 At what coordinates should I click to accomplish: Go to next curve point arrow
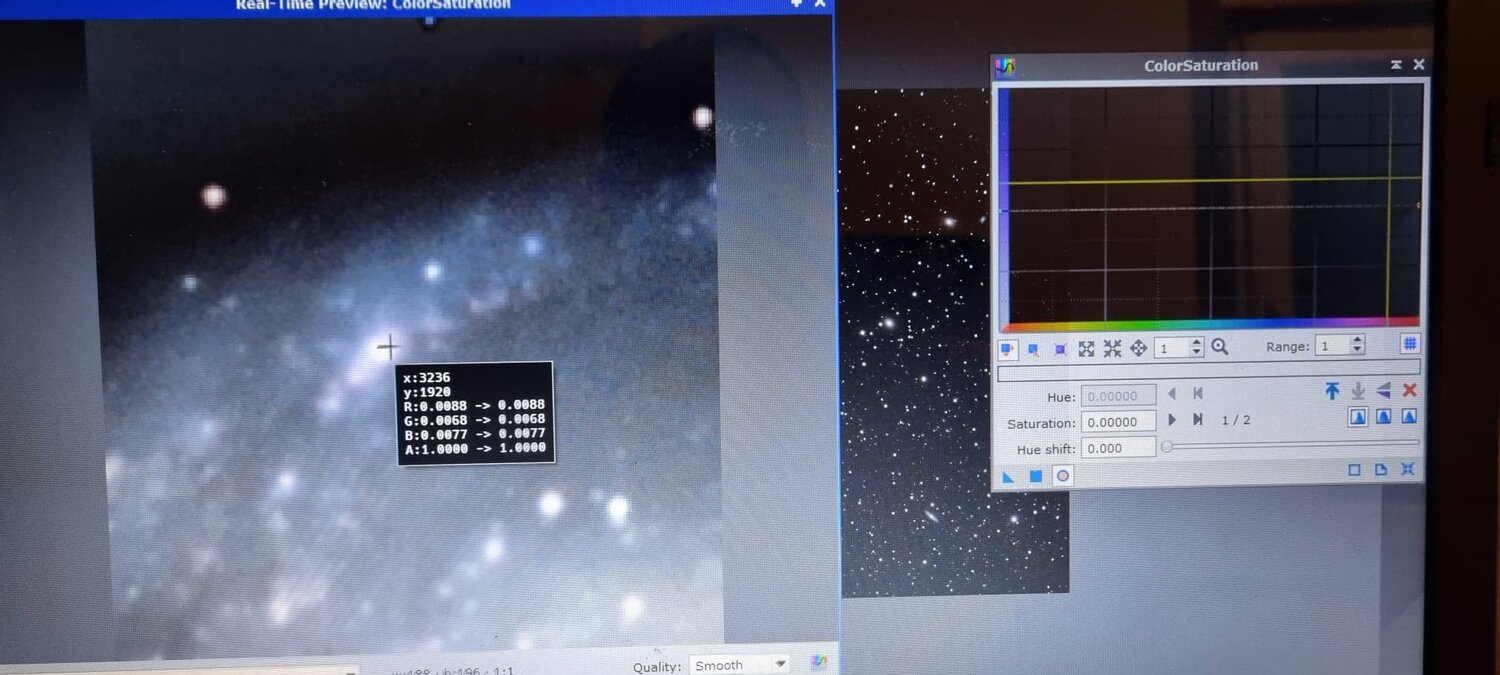click(1172, 420)
